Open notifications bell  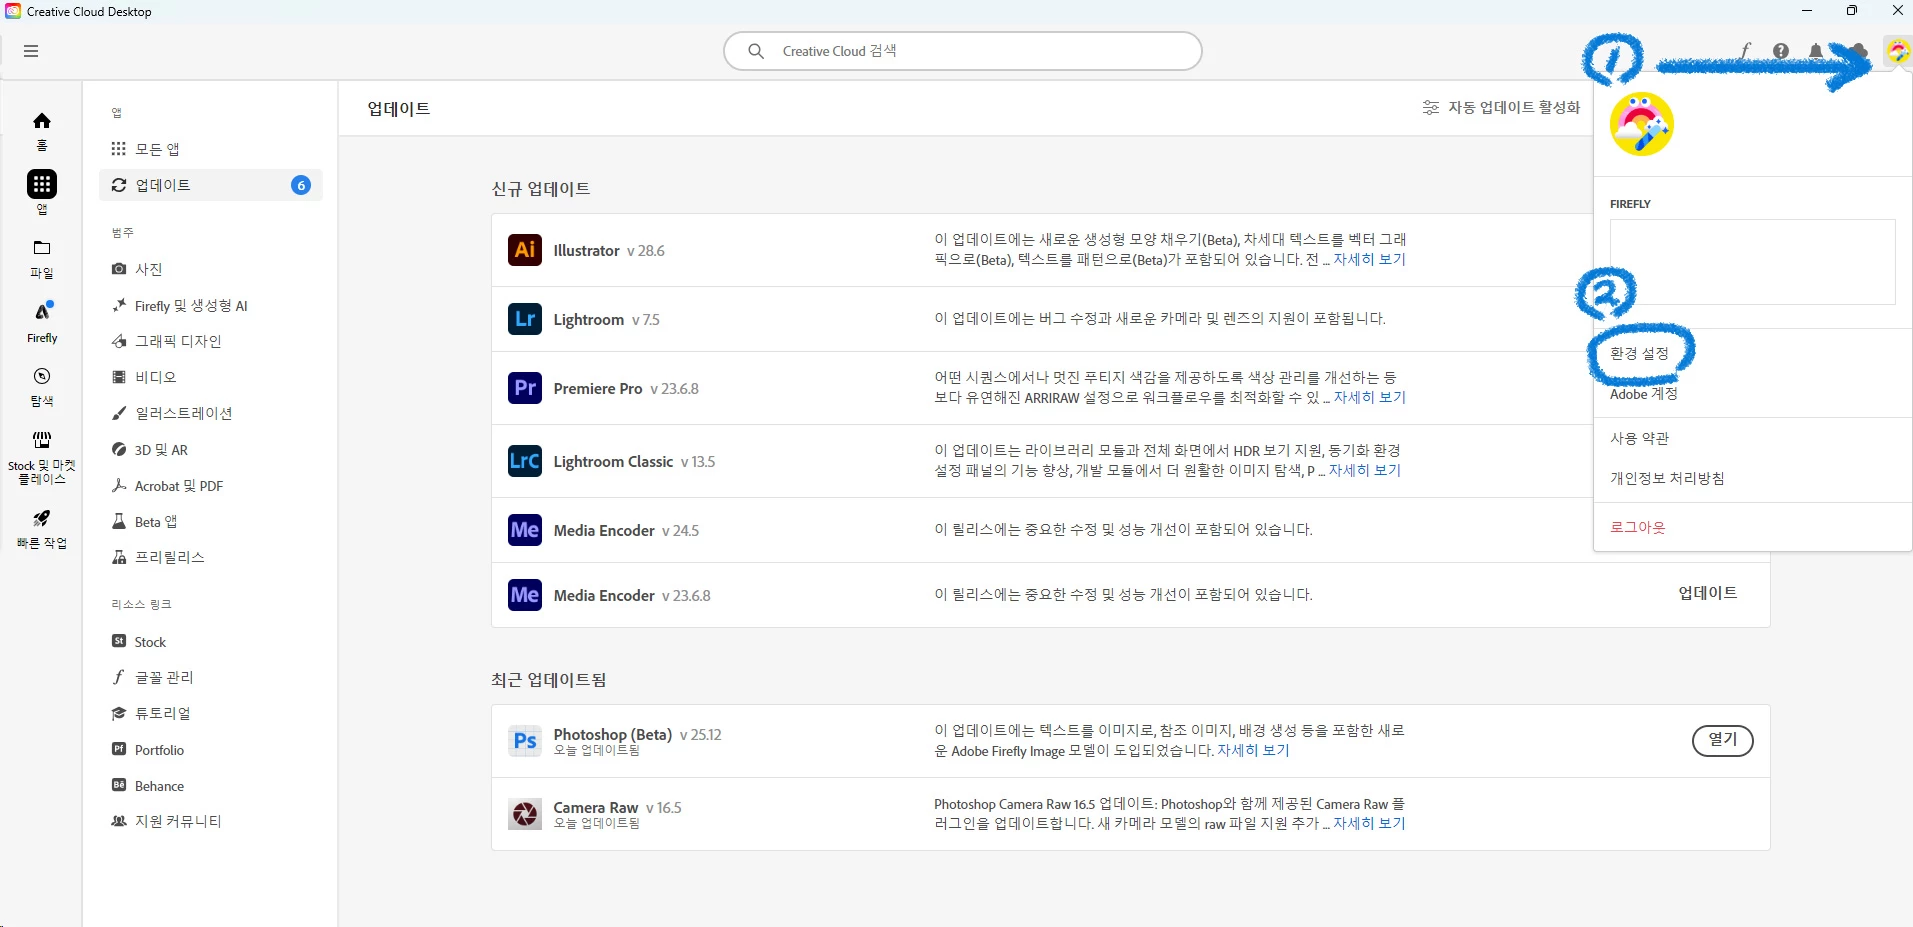coord(1816,51)
